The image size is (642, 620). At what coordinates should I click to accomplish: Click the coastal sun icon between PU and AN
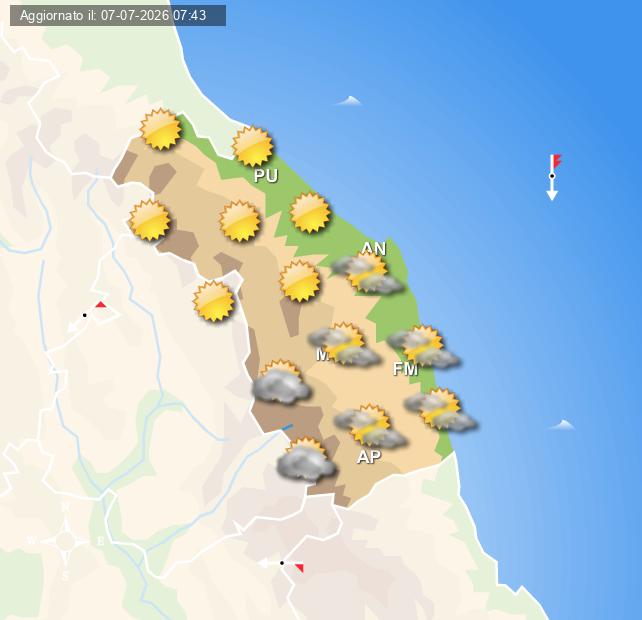[310, 213]
